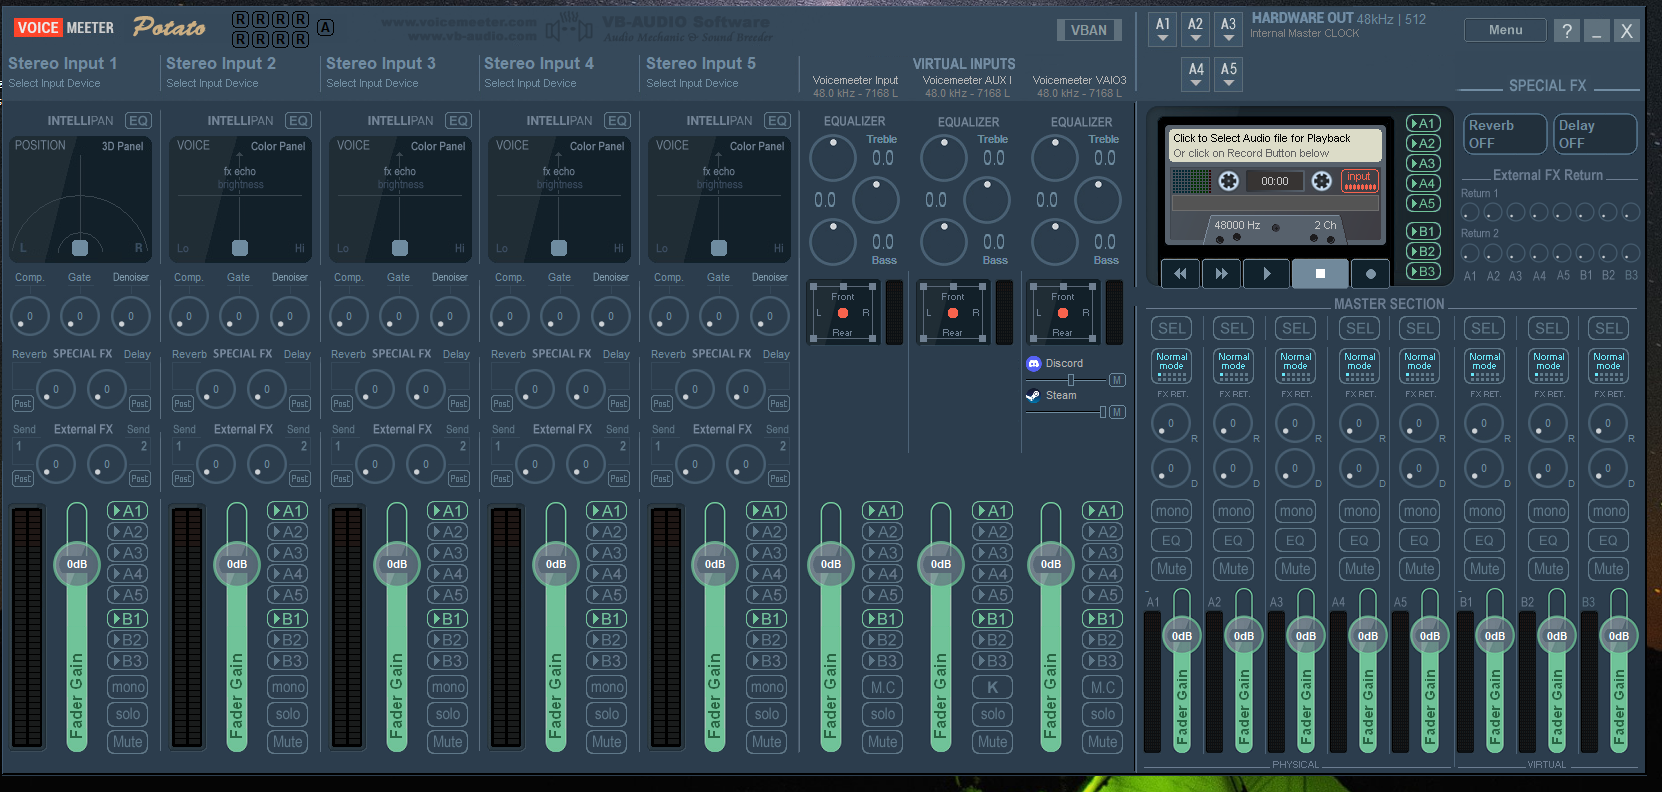Click the EQ button on Stereo Input 1 Intellipan
Screen dimensions: 1662x792
pos(138,121)
